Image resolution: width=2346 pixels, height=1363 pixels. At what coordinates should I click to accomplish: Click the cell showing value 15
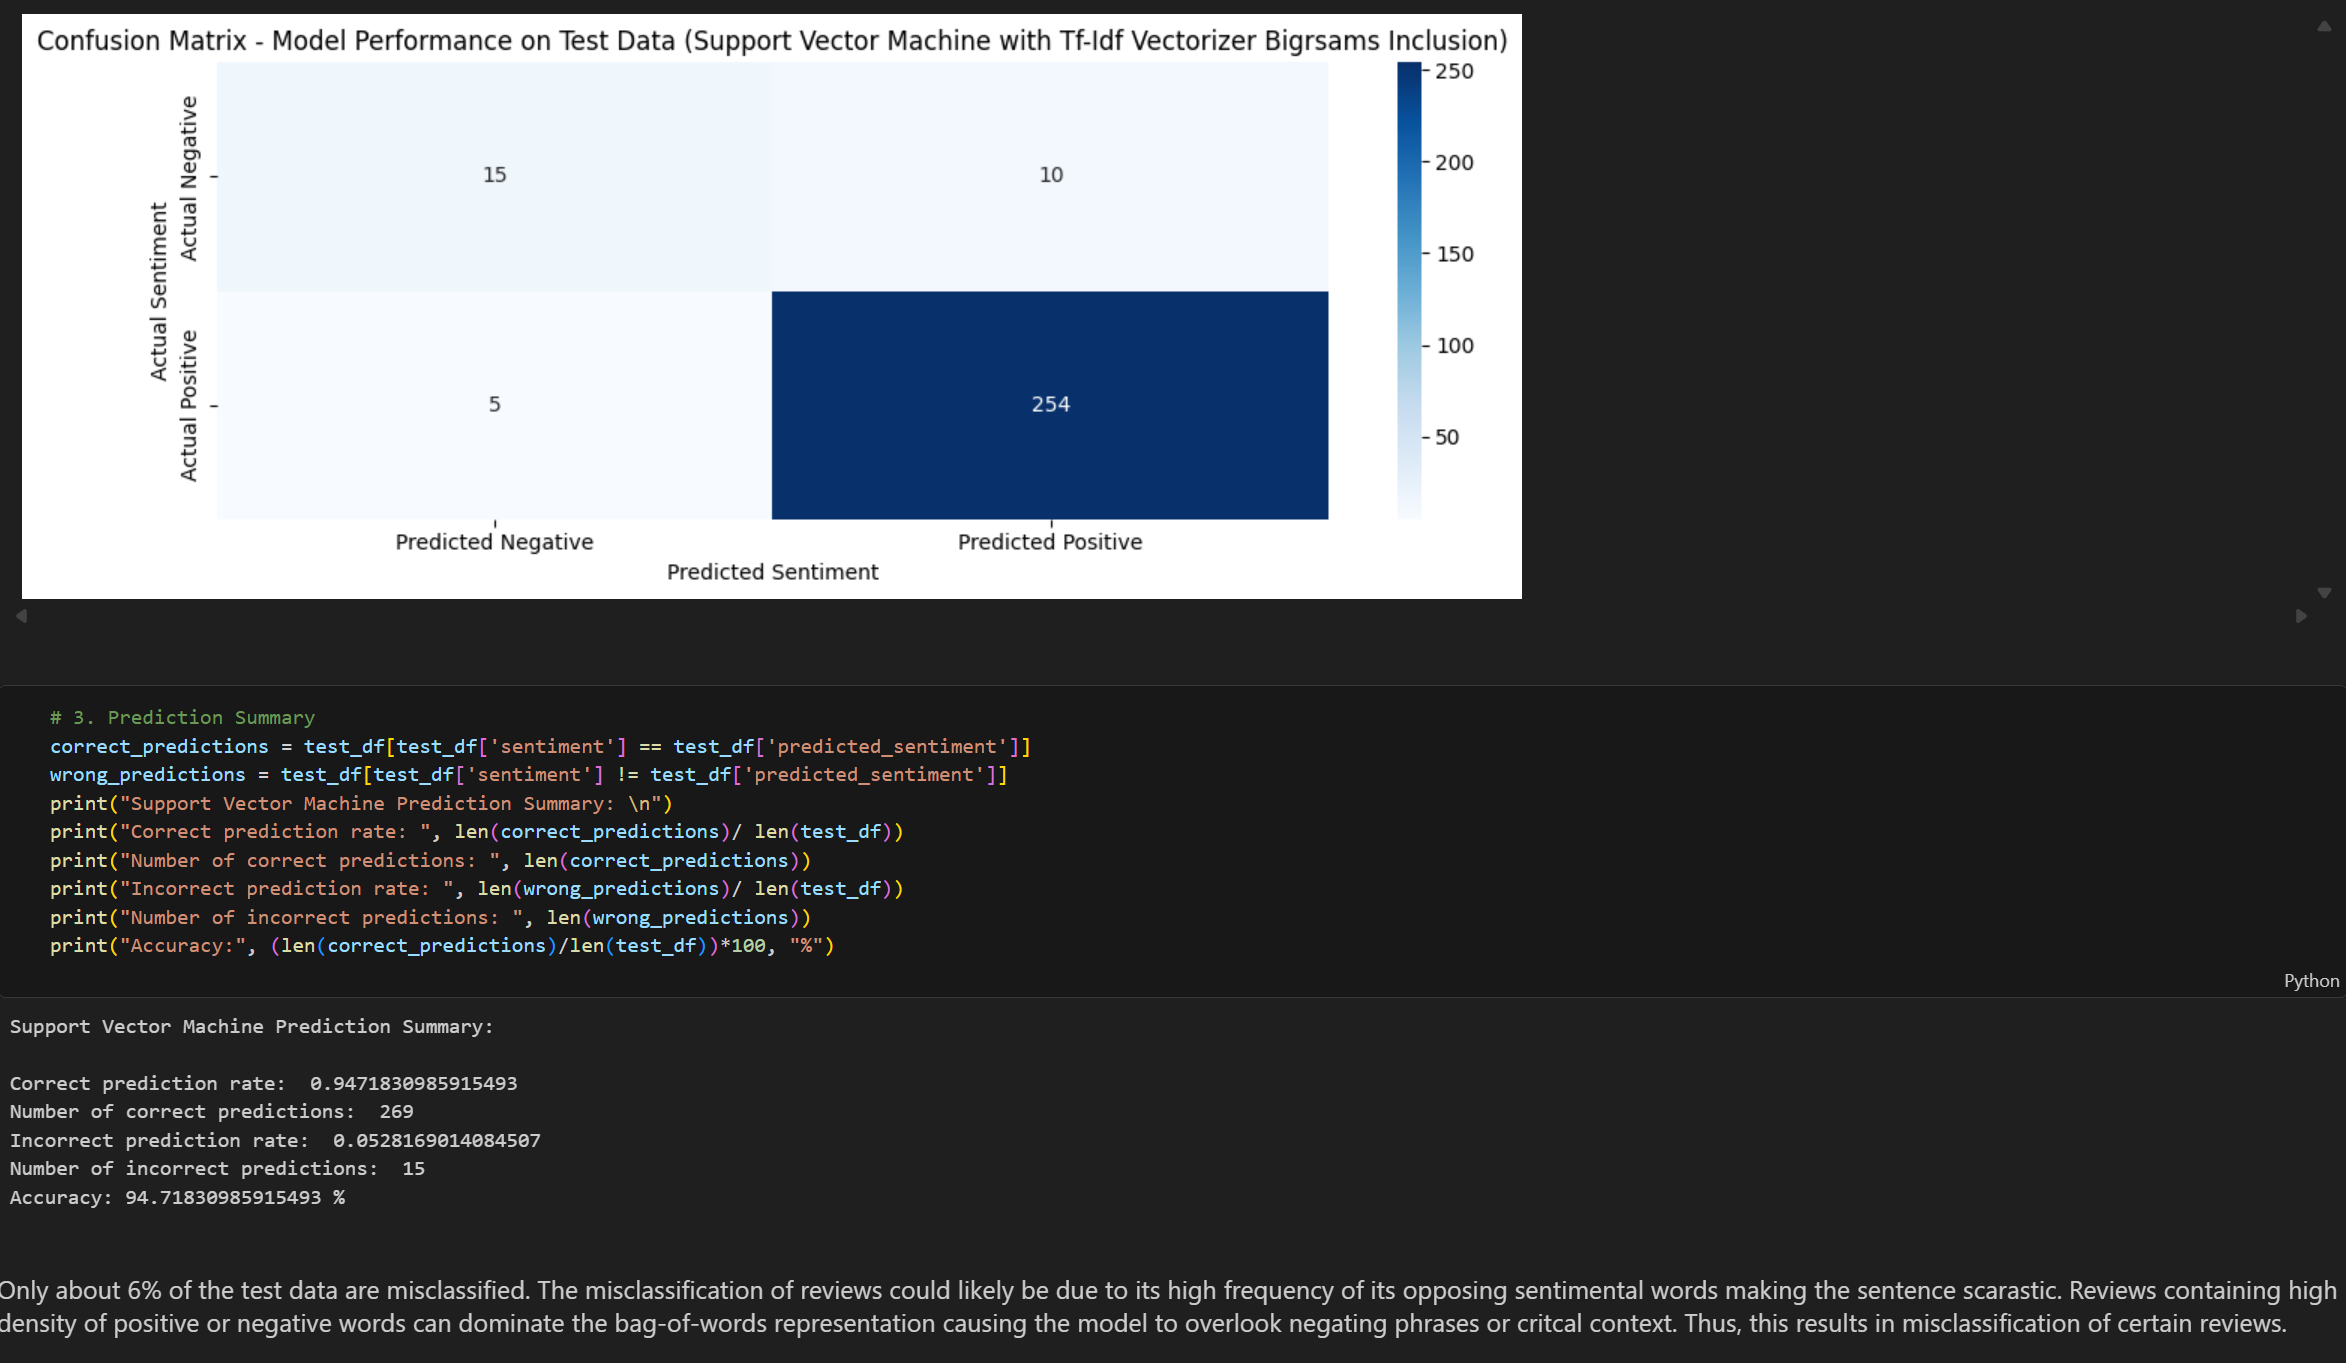click(x=494, y=175)
